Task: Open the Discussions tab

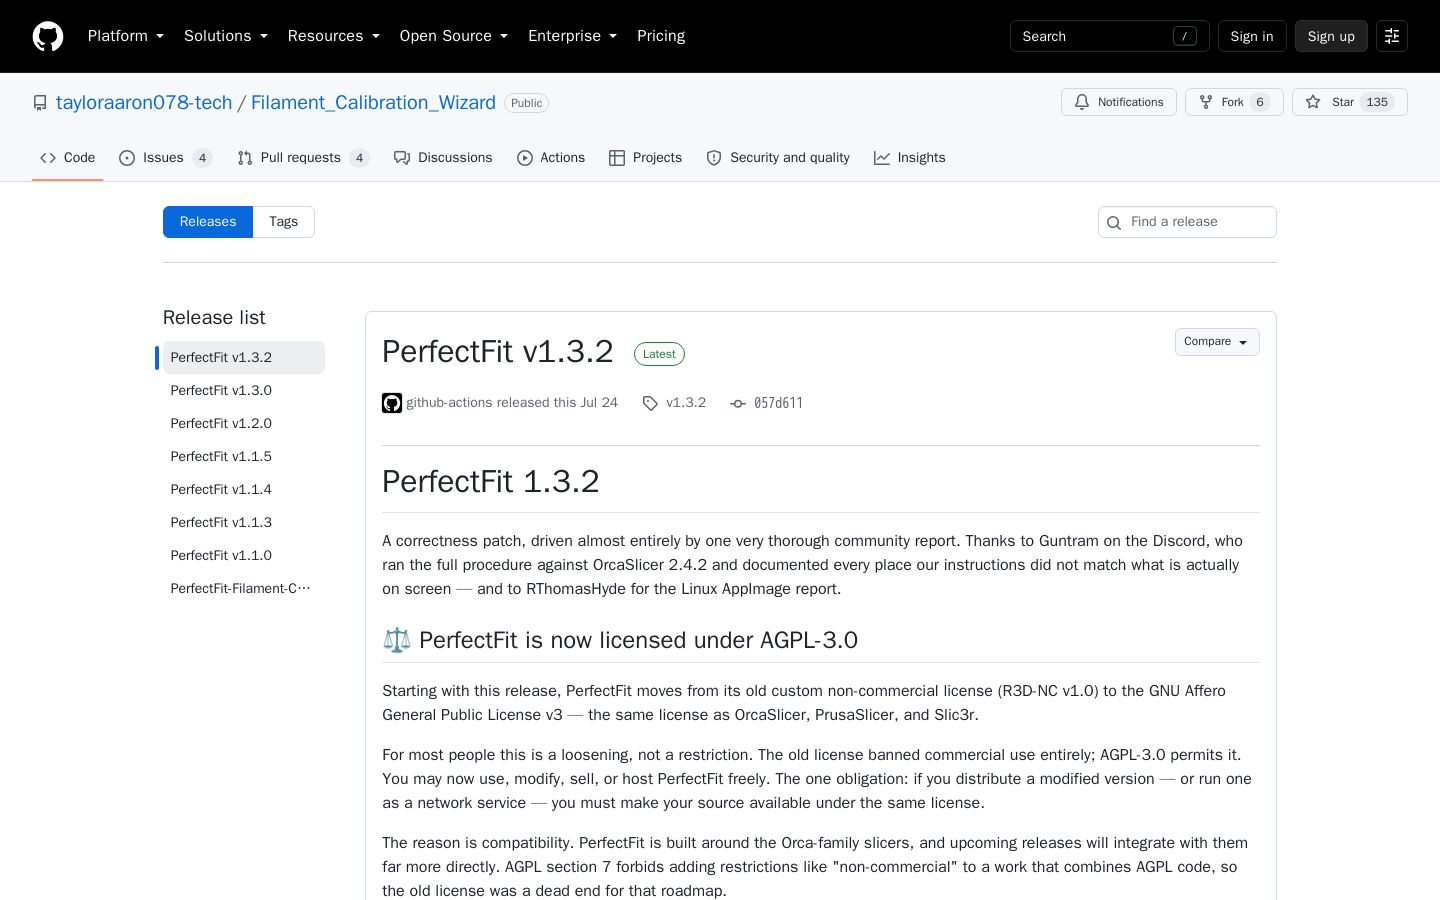Action: pos(443,158)
